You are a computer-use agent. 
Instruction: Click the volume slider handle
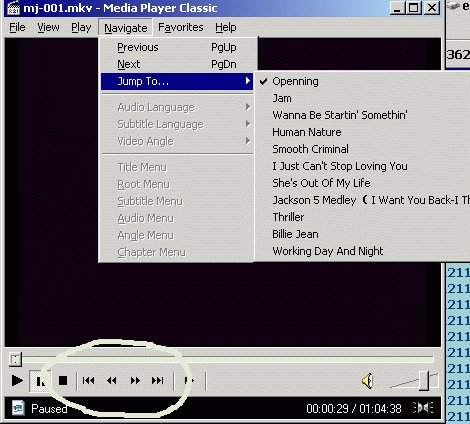point(424,380)
